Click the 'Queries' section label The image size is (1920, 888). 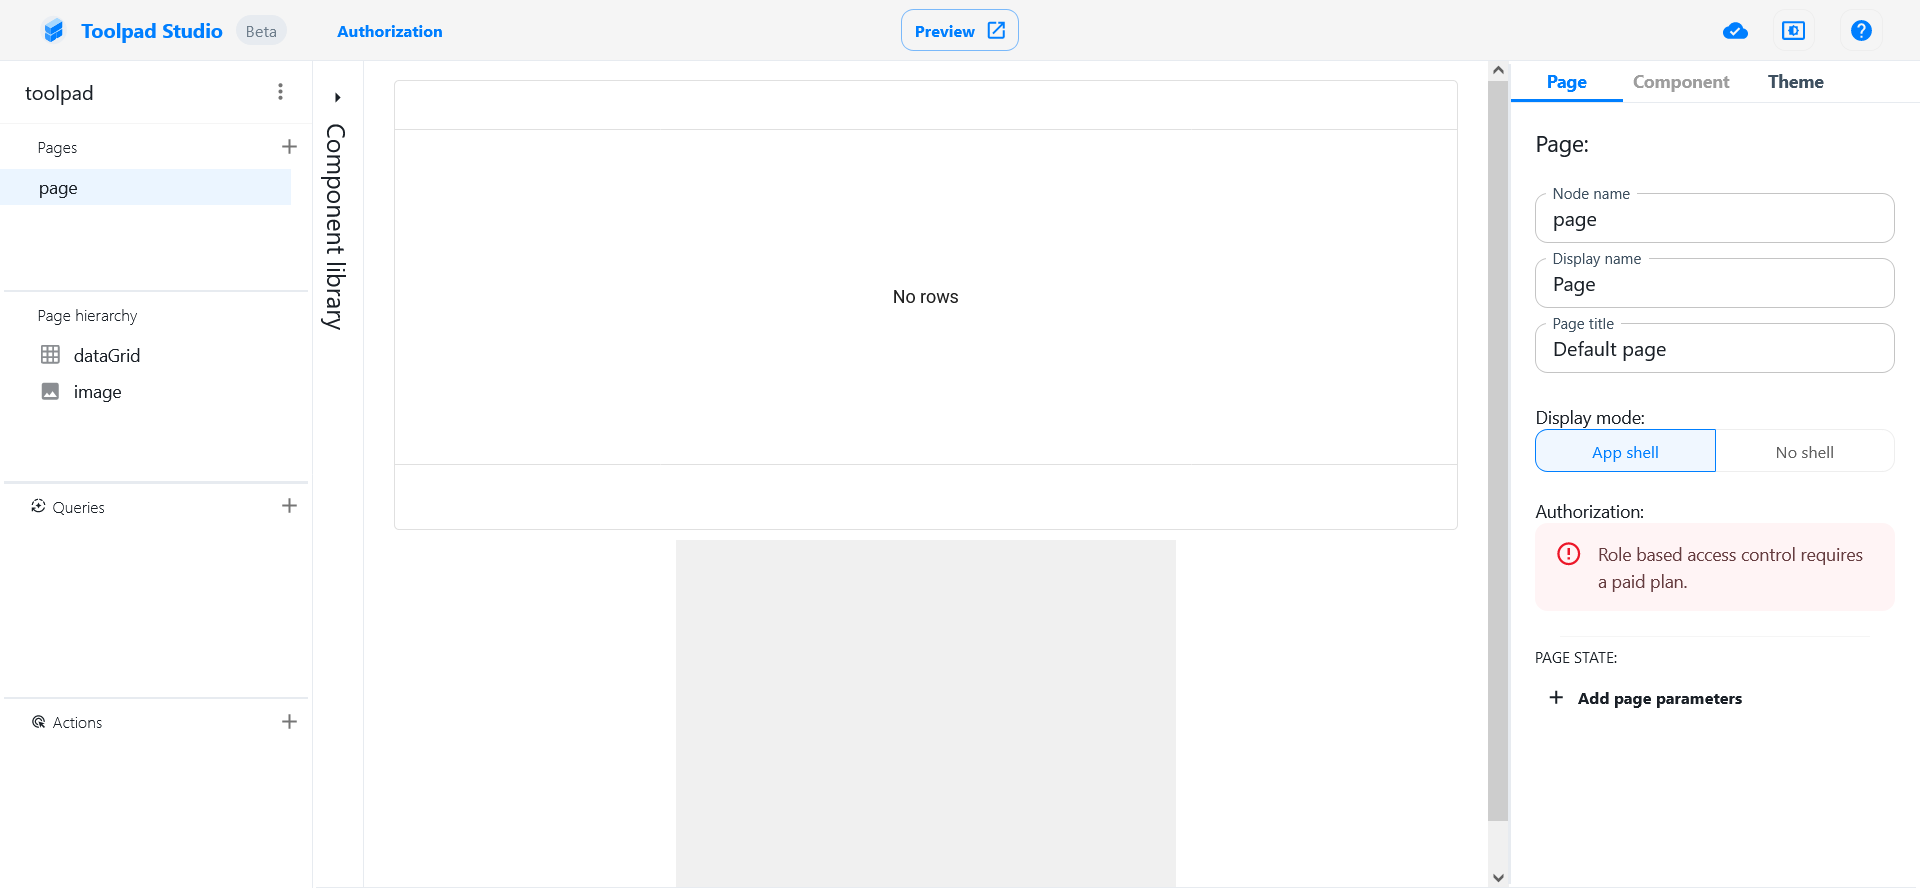[x=78, y=507]
